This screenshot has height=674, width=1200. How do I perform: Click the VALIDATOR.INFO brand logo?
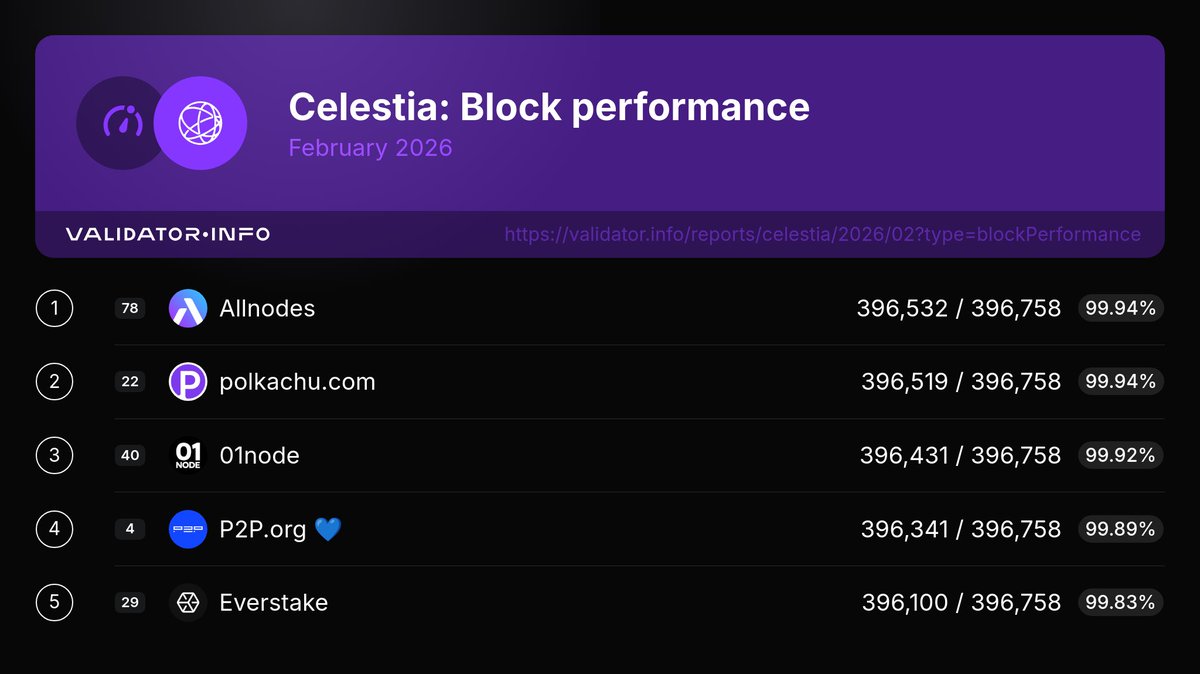pos(168,234)
